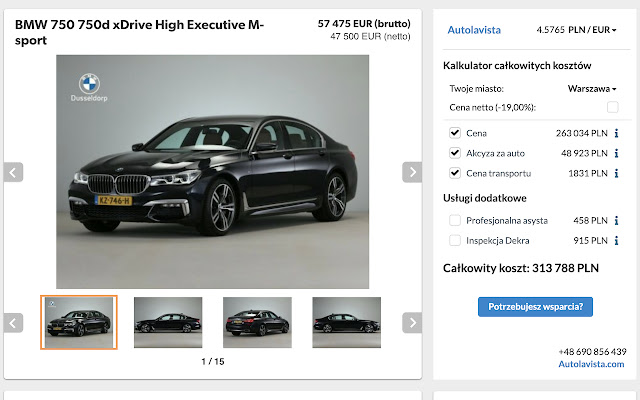Click the 263 034 PLN price amount
640x400 pixels.
coord(582,133)
